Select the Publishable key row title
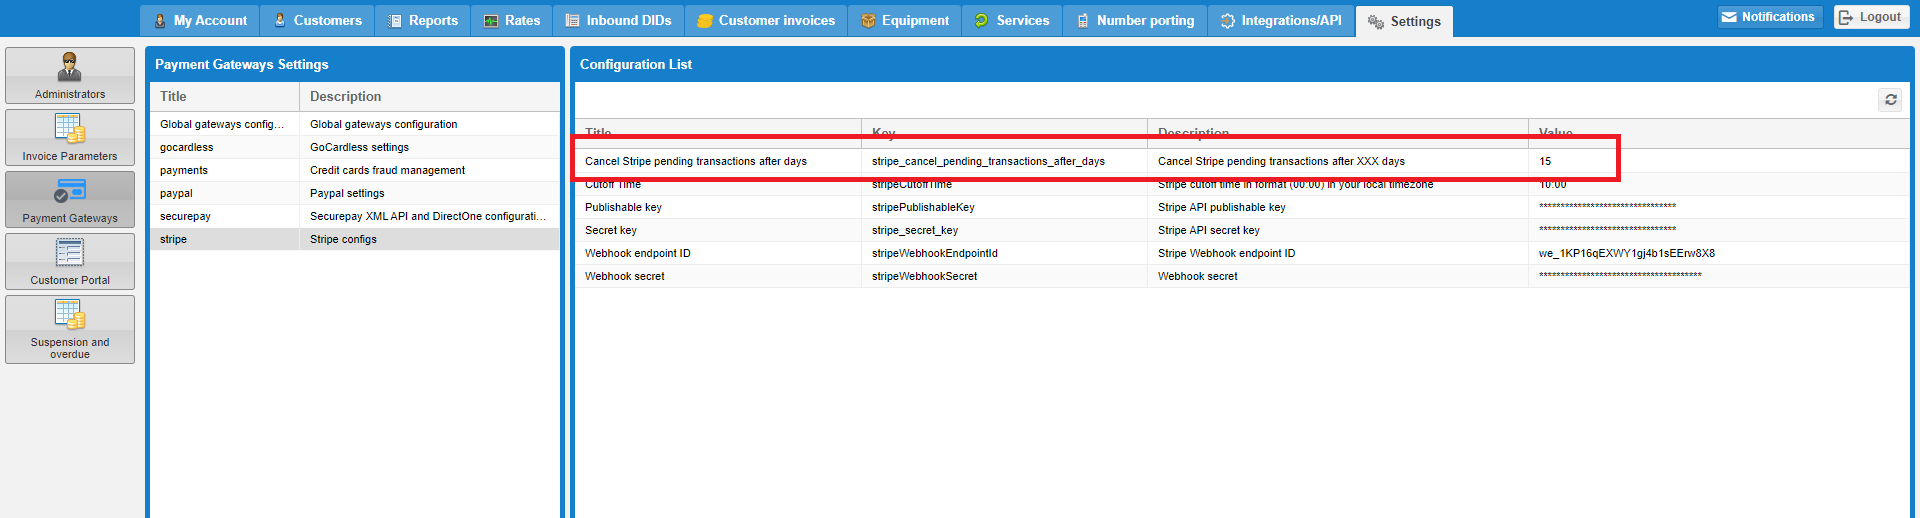 pyautogui.click(x=623, y=207)
